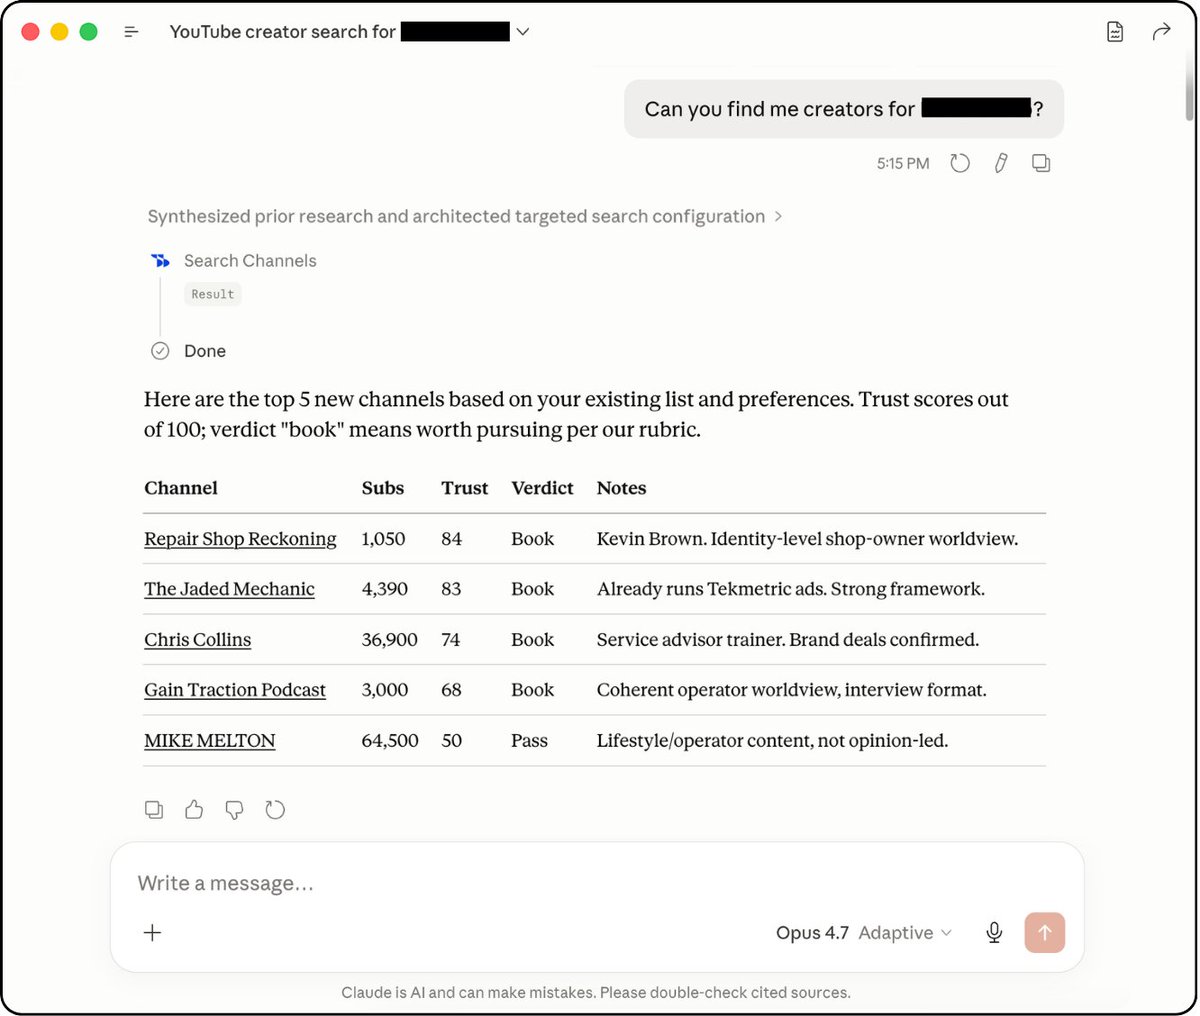Click the 'Trust' column header
The height and width of the screenshot is (1016, 1200).
point(465,488)
